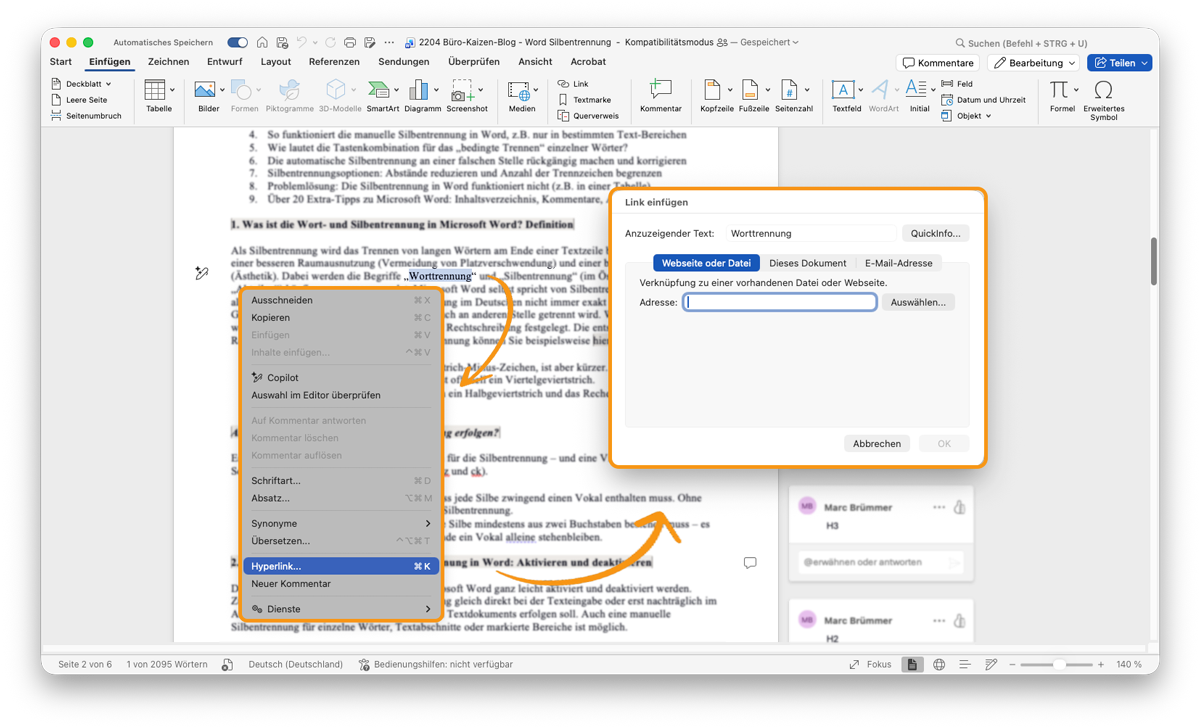1200x728 pixels.
Task: Click the Abbrechen button
Action: tap(876, 443)
